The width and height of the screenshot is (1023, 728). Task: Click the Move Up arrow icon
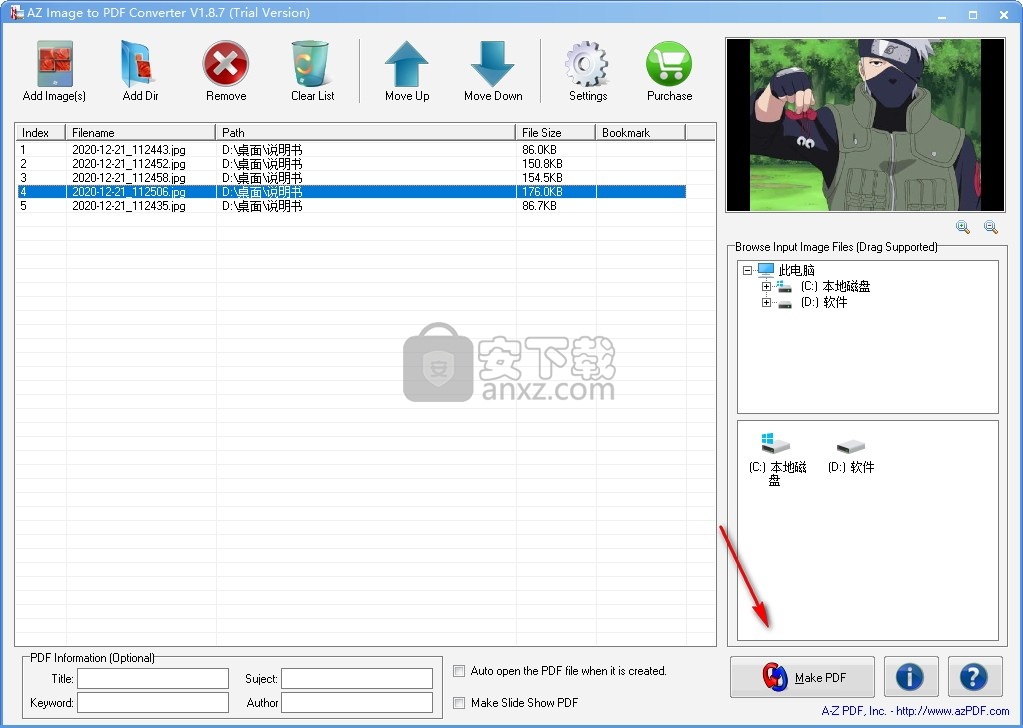coord(406,63)
